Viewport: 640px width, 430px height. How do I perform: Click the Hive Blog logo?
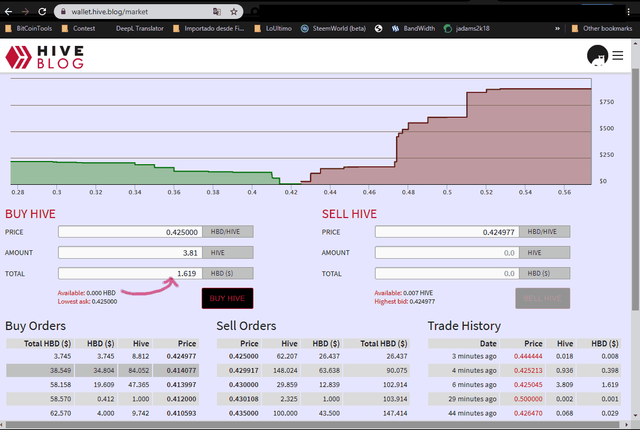click(44, 57)
